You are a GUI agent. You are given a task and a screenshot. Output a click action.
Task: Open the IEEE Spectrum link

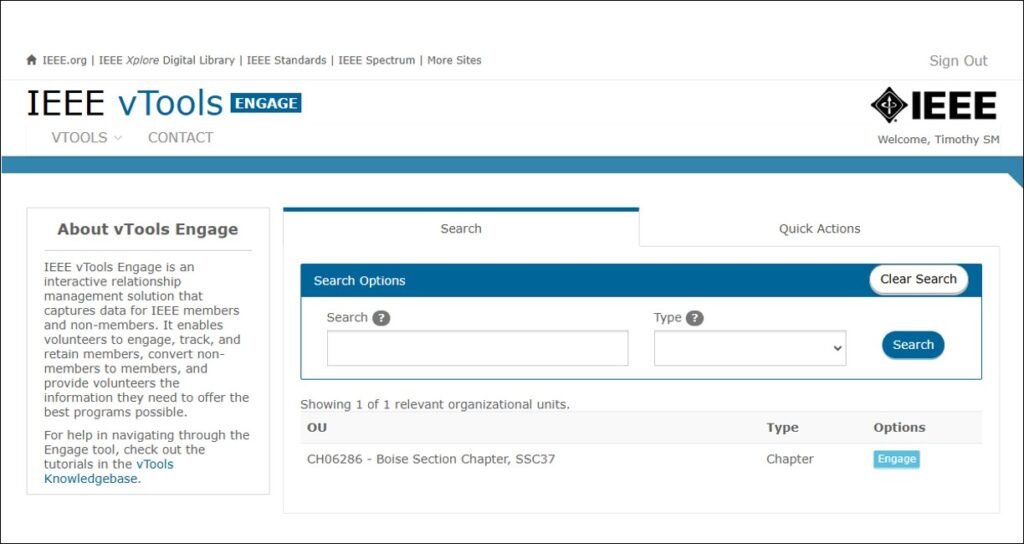click(x=376, y=60)
